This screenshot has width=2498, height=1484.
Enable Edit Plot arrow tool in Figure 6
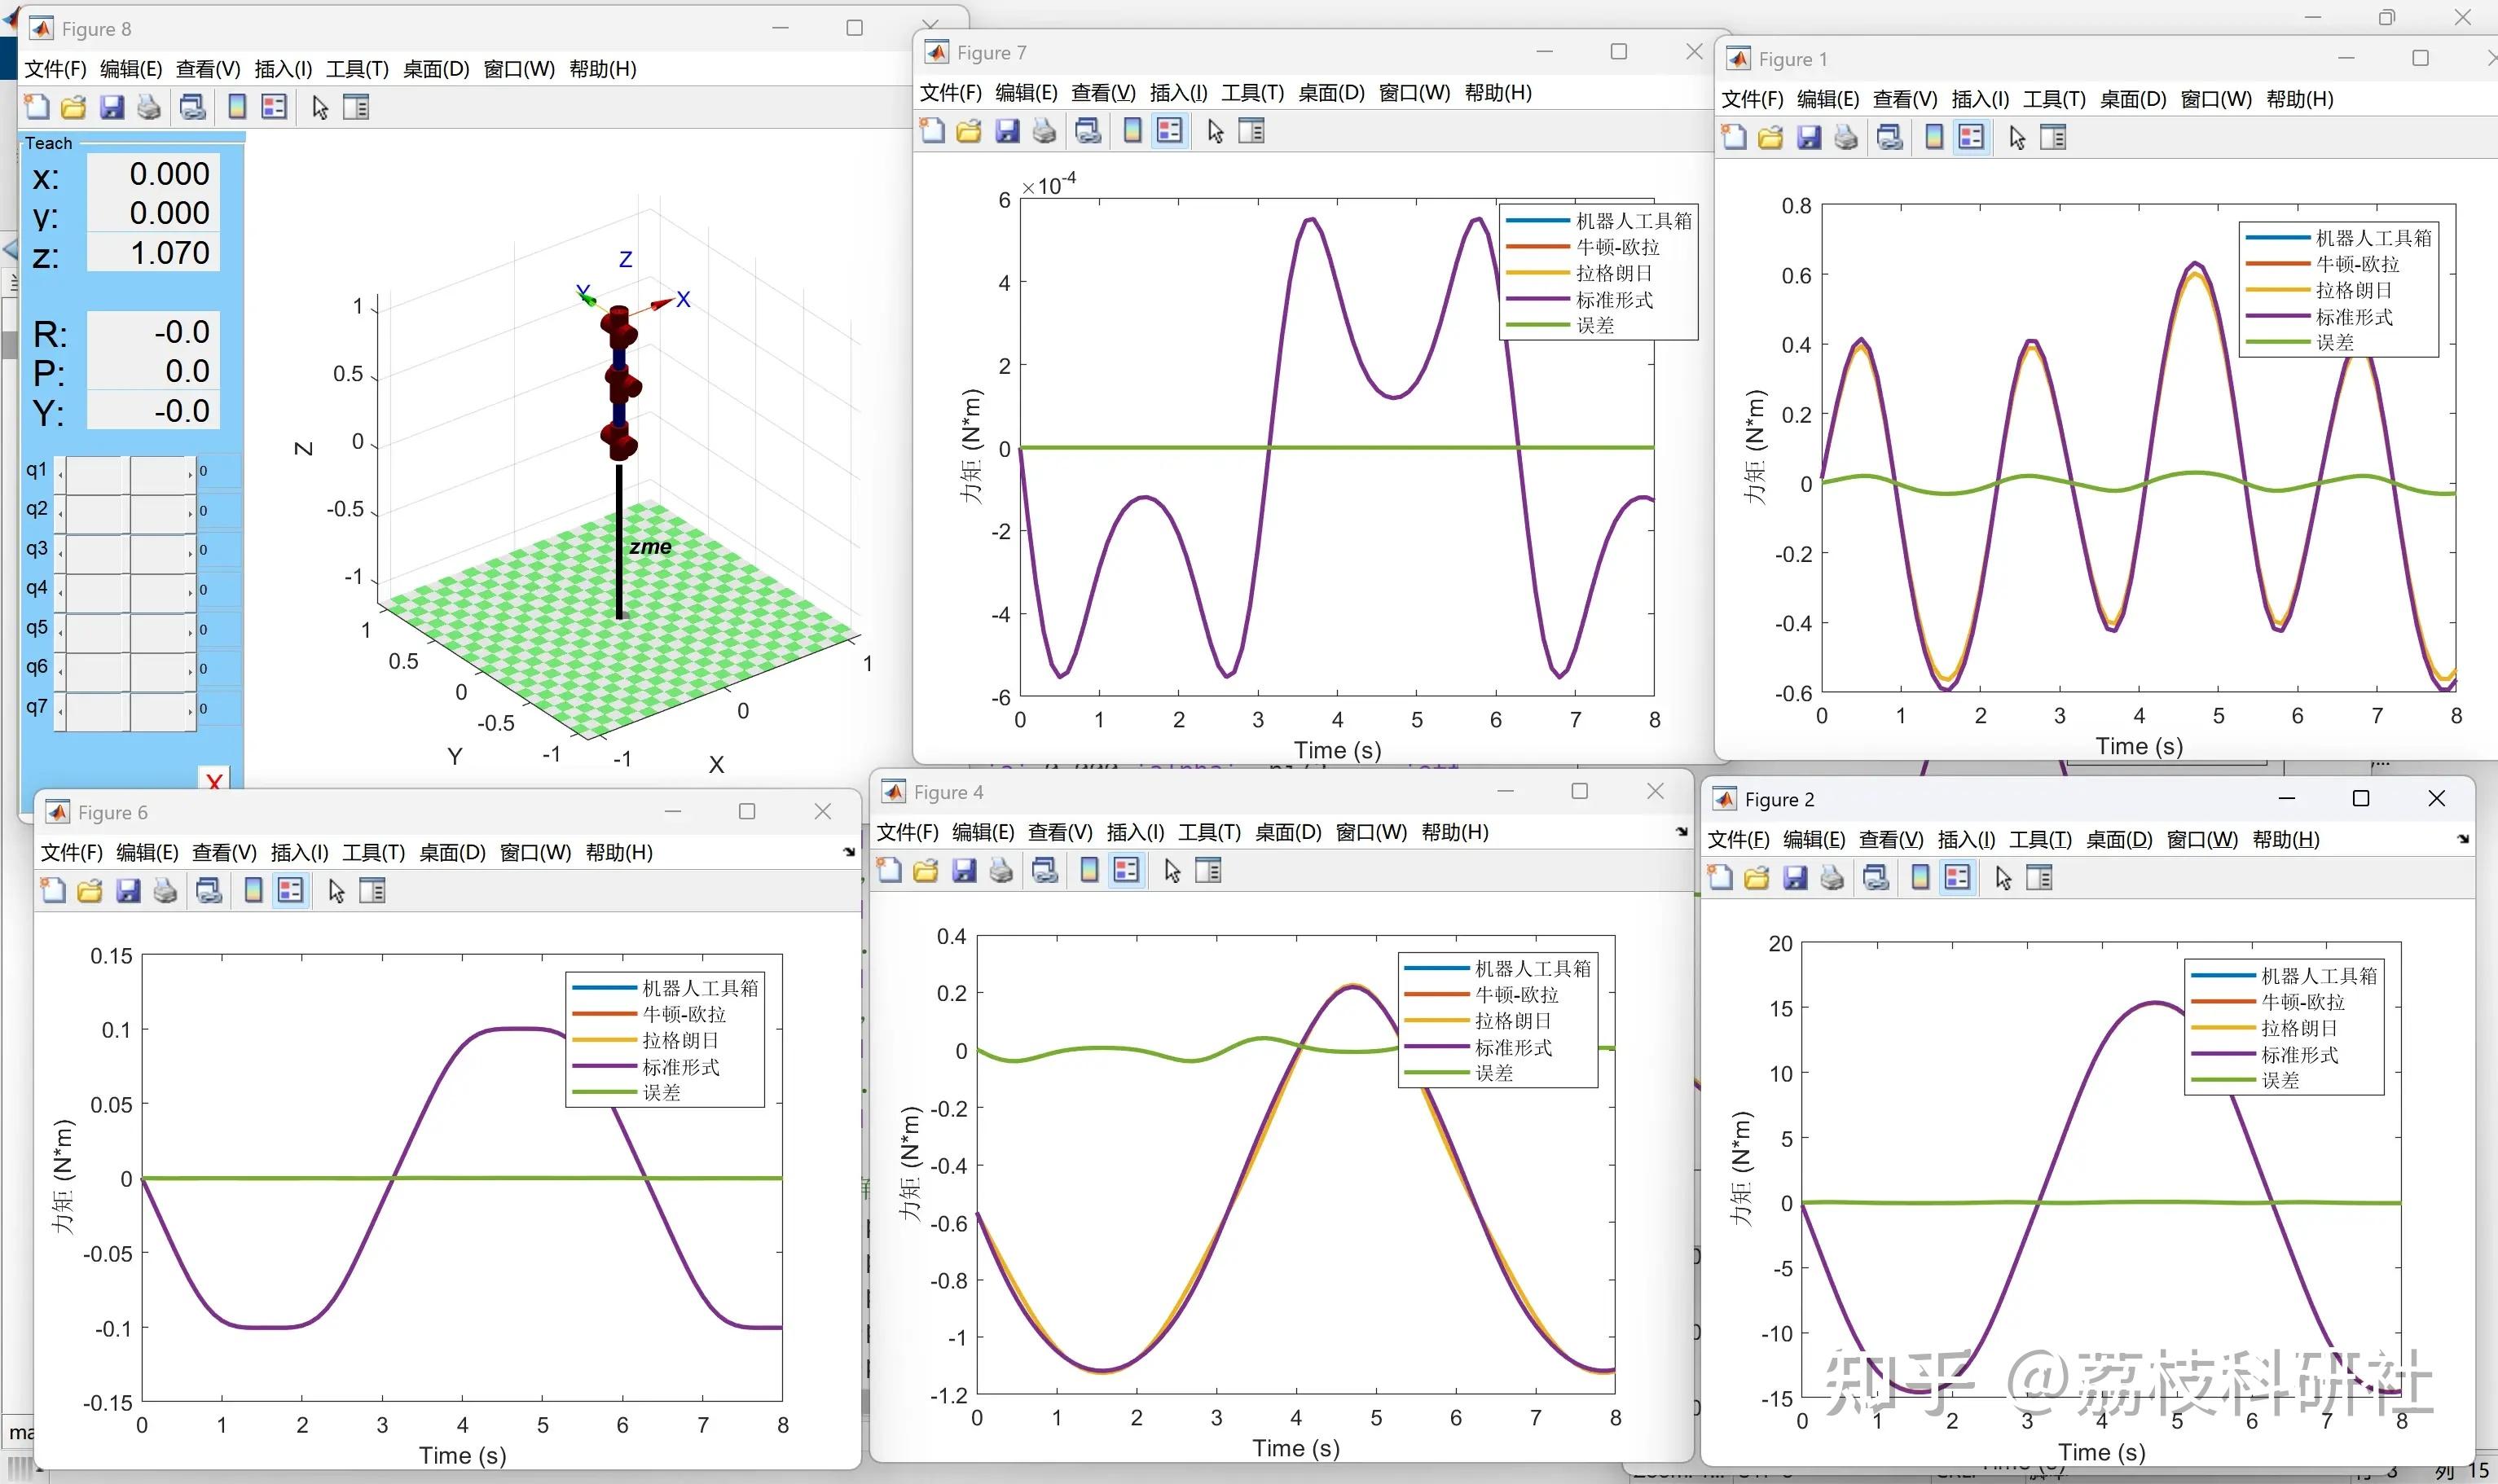click(x=336, y=891)
